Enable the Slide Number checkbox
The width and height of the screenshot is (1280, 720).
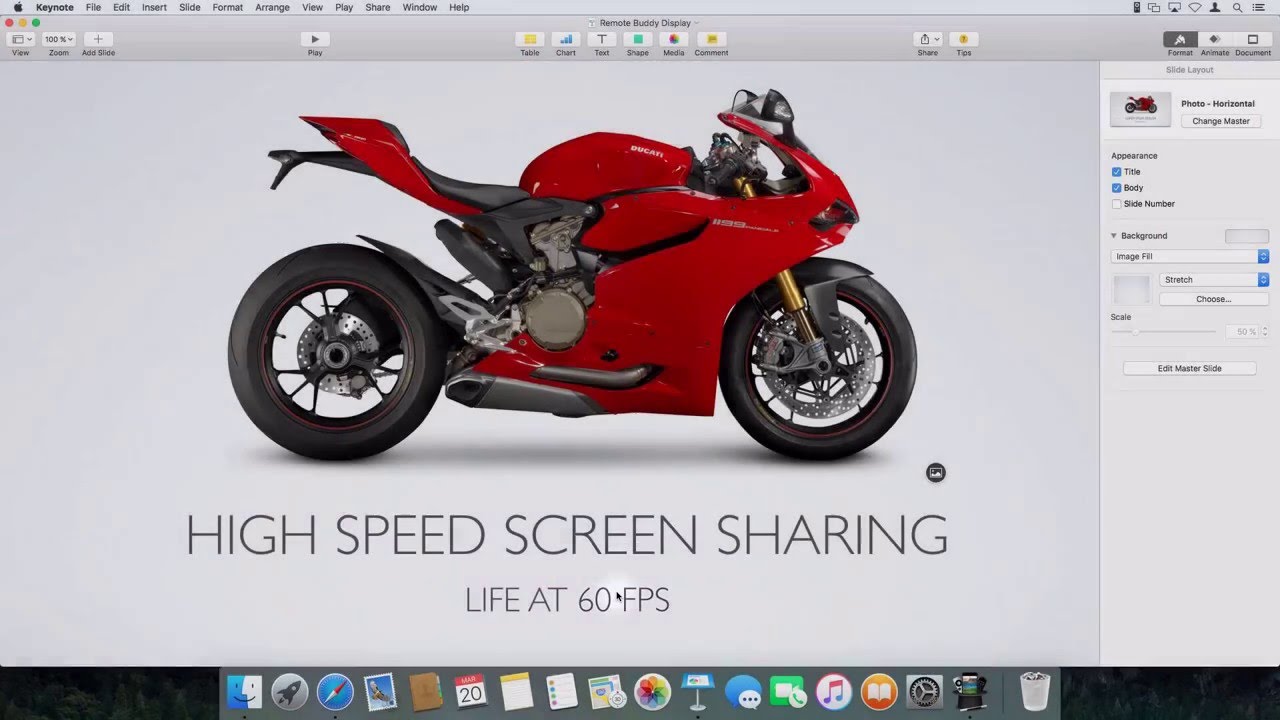[1116, 204]
